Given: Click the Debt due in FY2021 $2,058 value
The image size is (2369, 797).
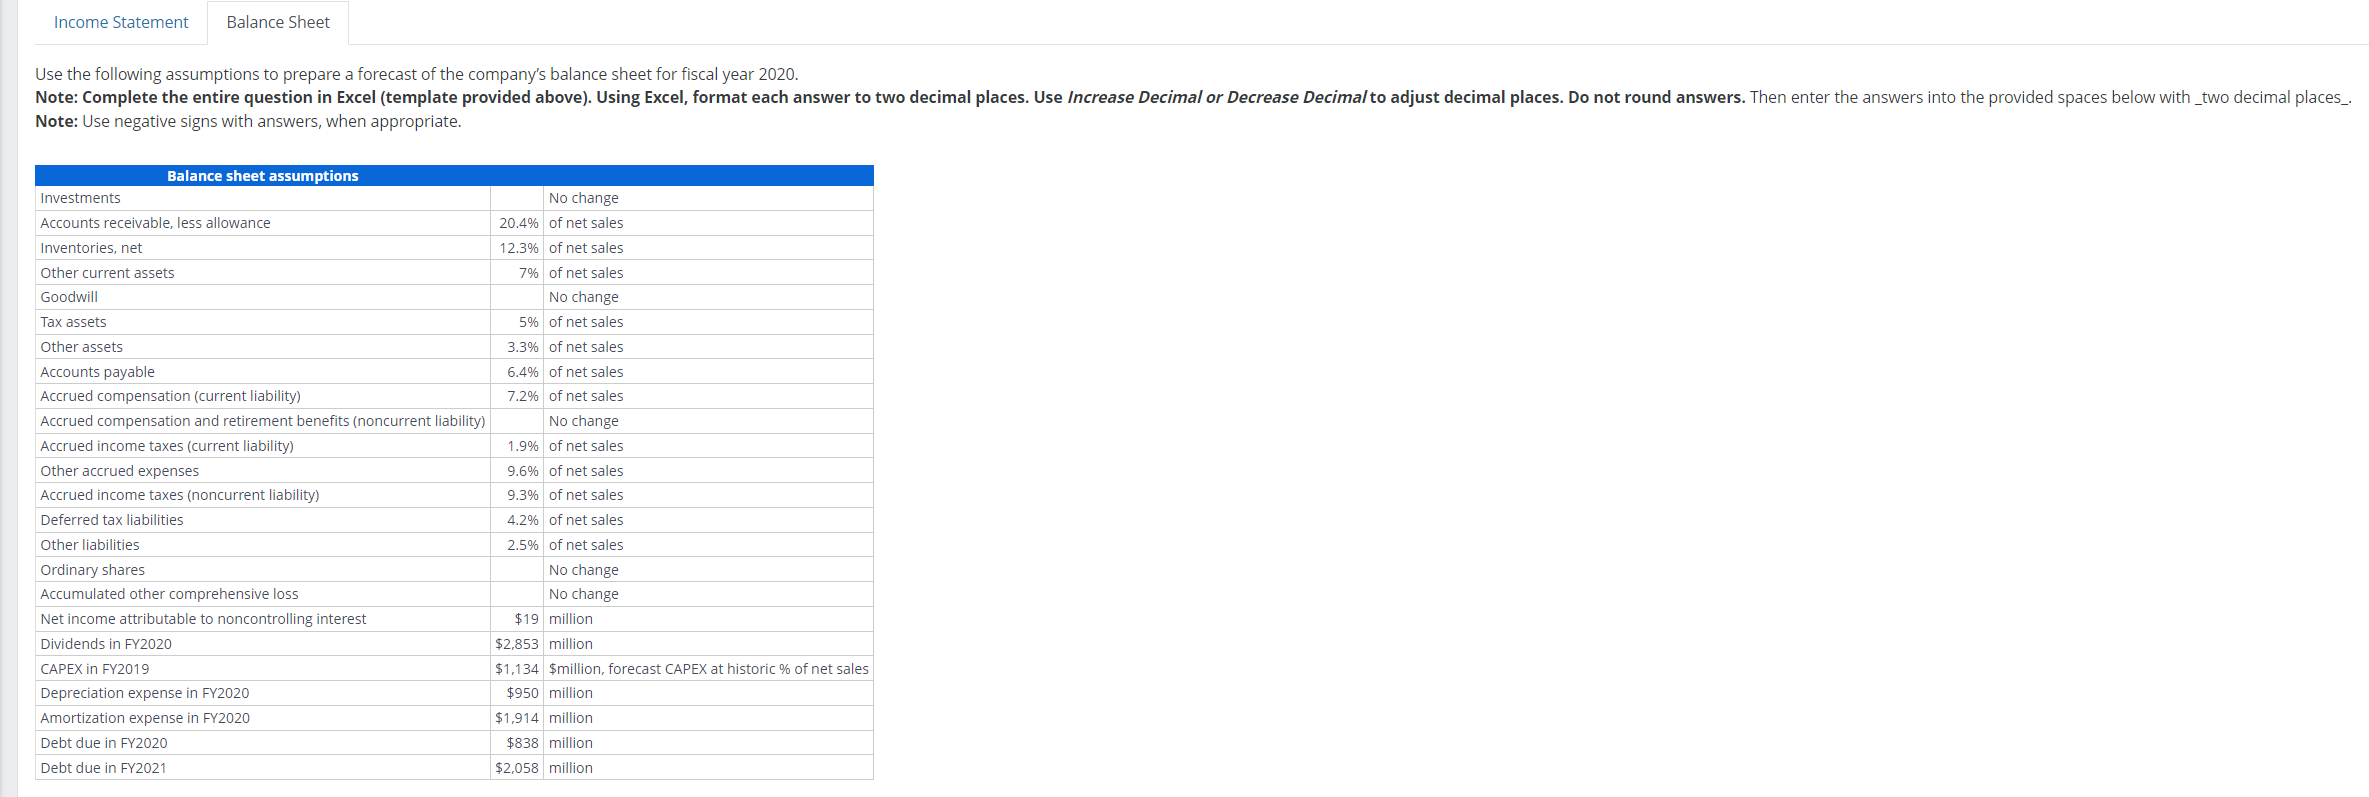Looking at the screenshot, I should (516, 767).
